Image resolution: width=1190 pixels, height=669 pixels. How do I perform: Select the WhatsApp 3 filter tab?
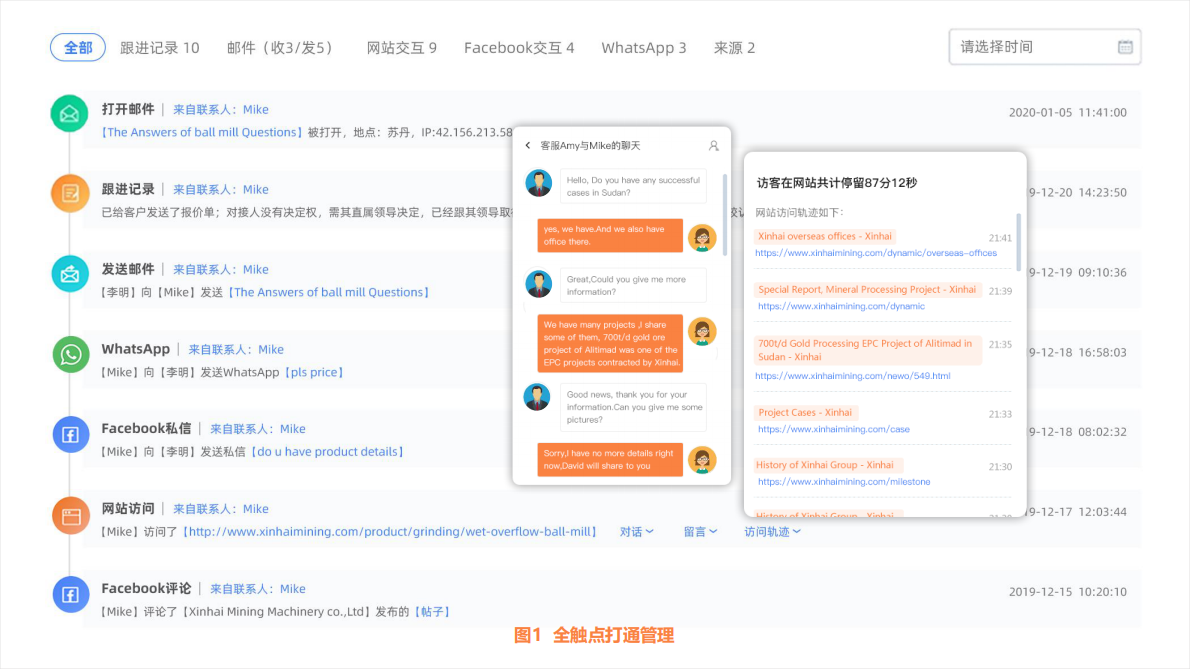pyautogui.click(x=643, y=46)
